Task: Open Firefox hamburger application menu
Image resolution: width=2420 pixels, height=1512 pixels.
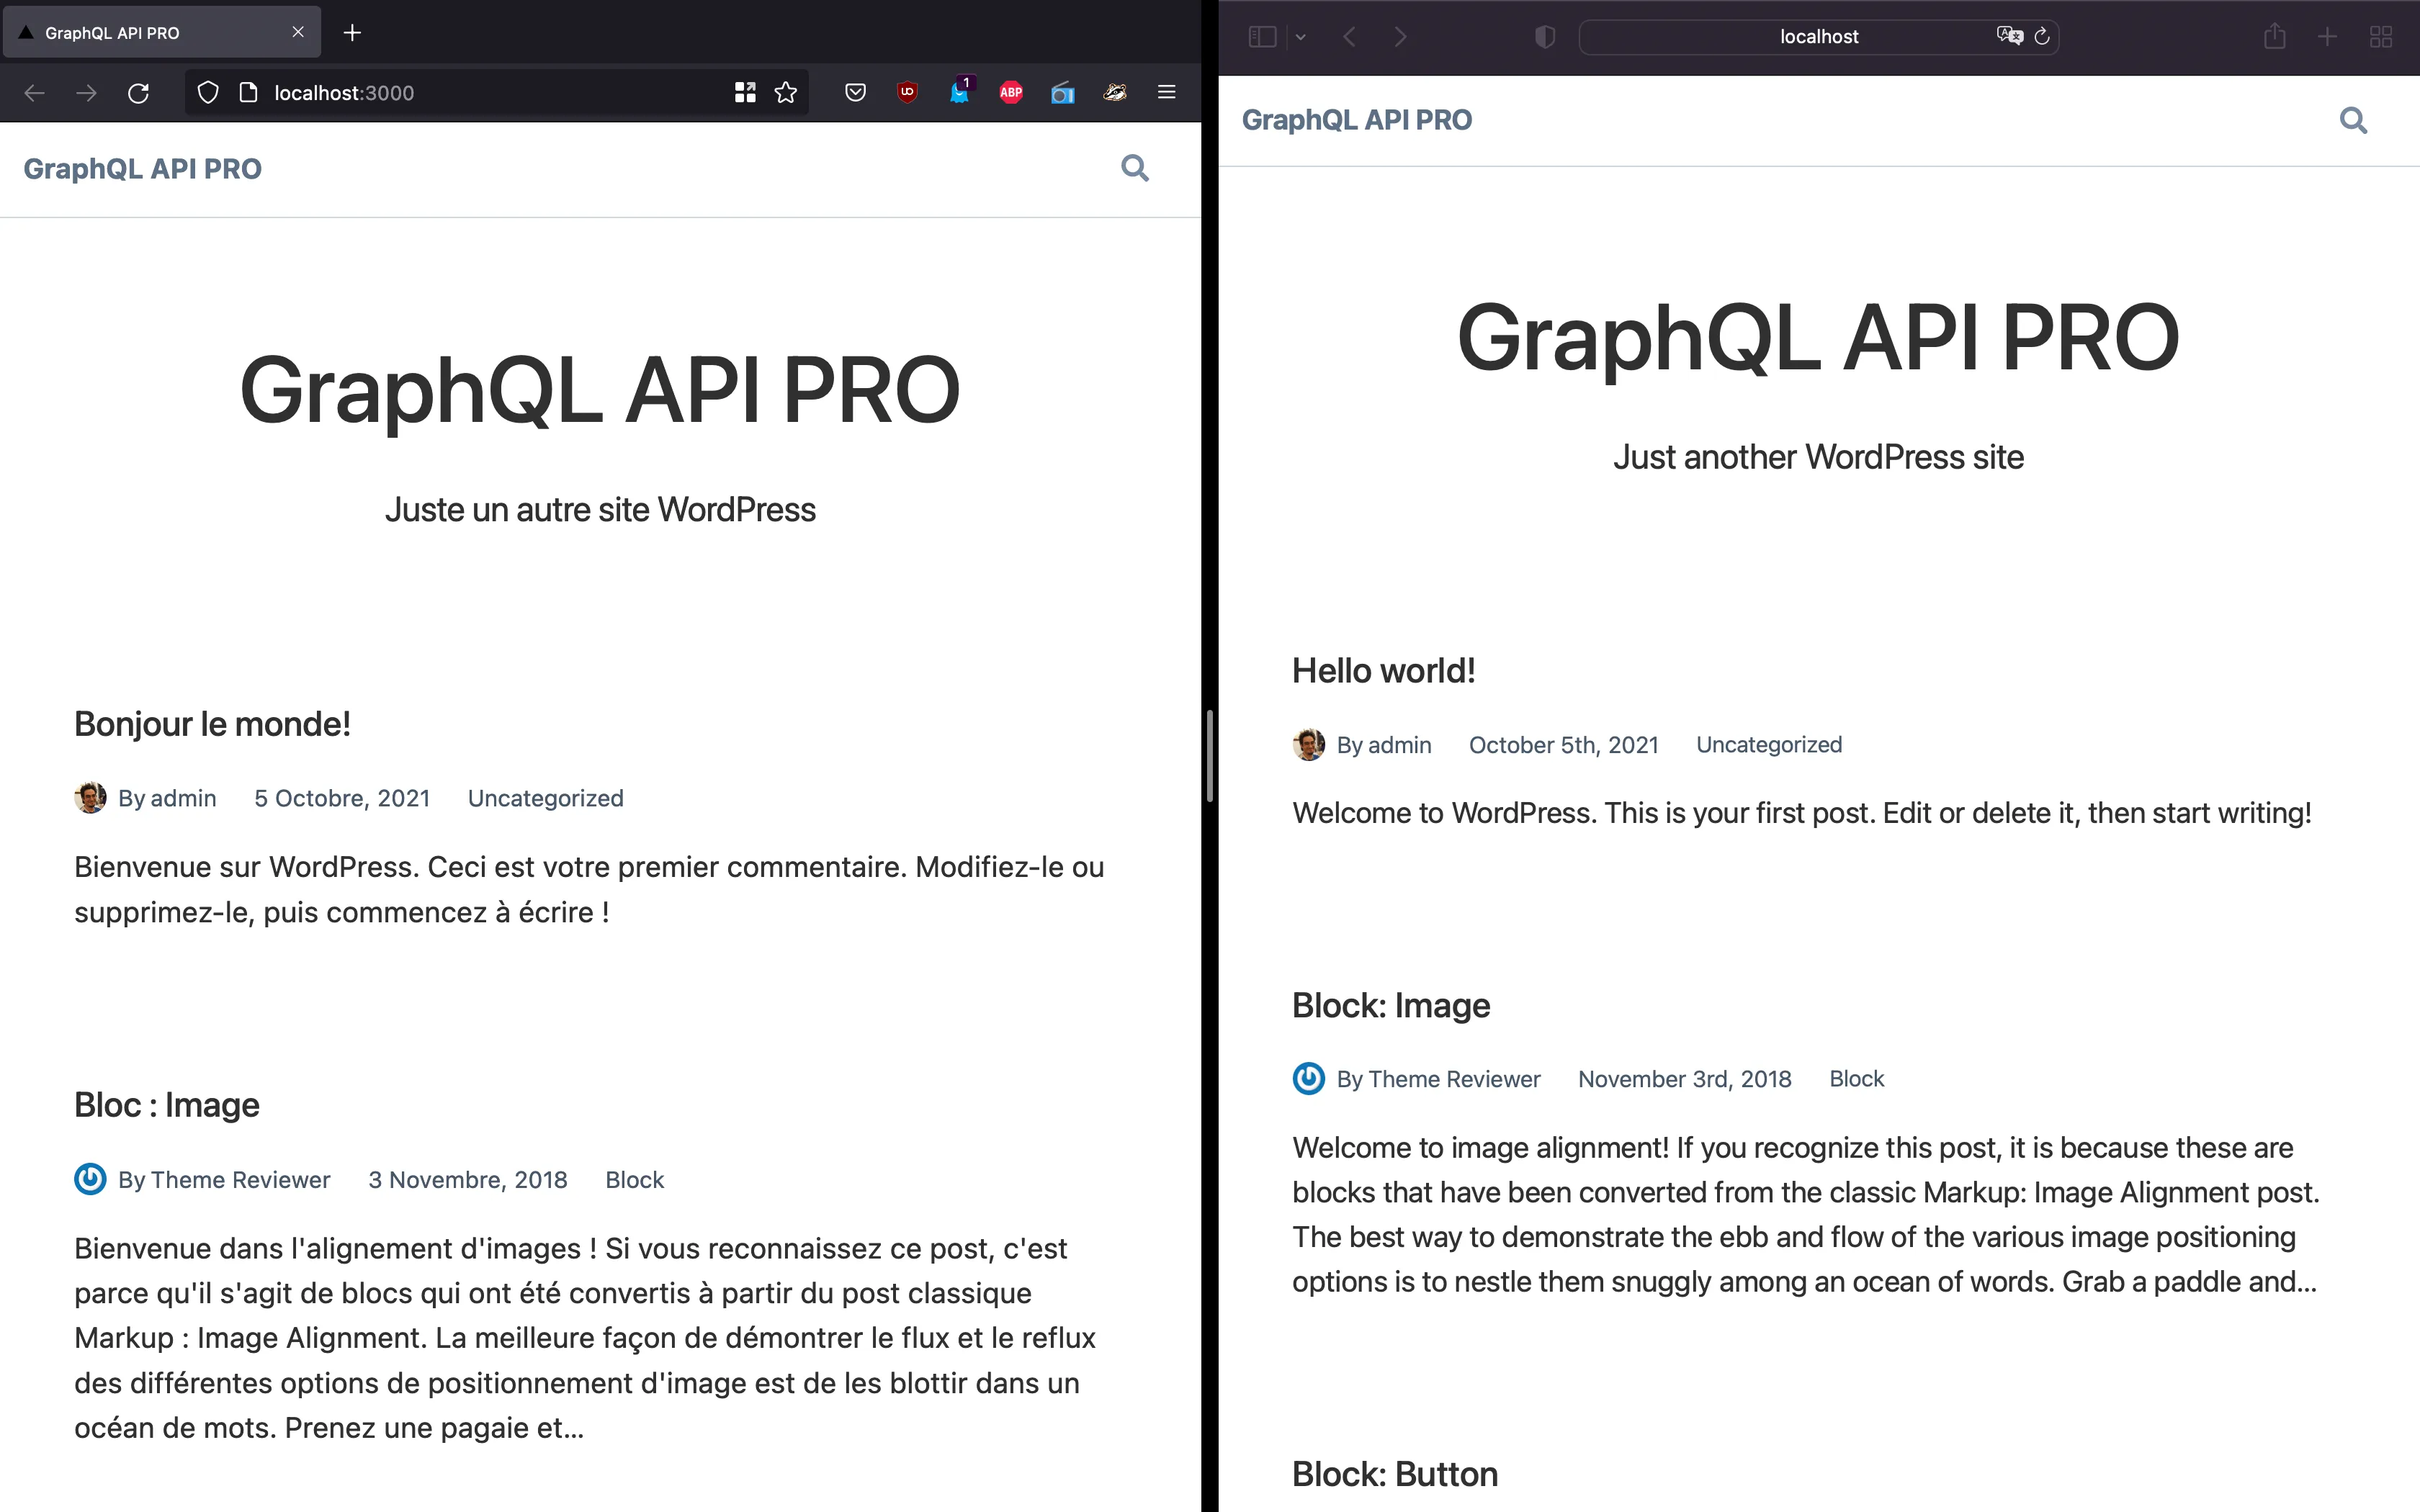Action: [x=1166, y=93]
